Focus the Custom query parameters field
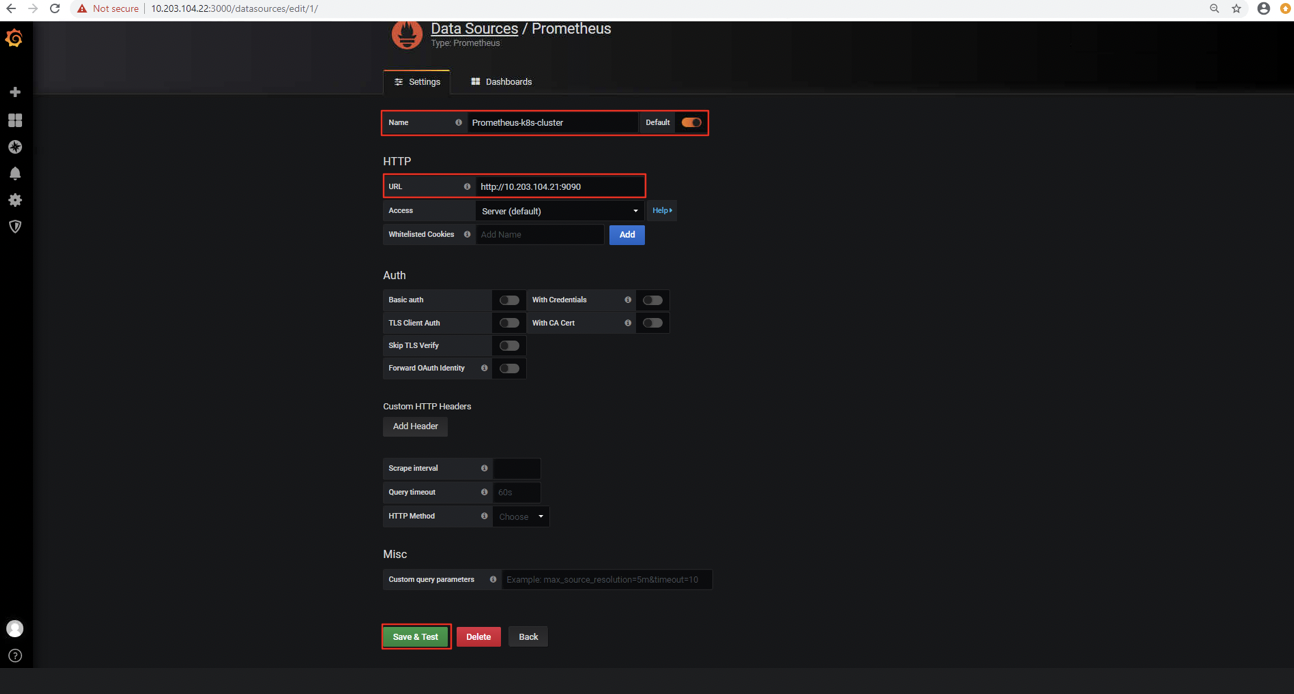This screenshot has width=1294, height=694. tap(607, 580)
